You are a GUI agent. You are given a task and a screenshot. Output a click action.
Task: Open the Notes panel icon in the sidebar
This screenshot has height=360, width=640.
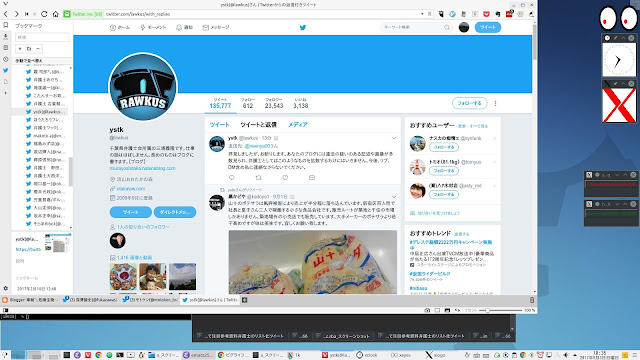[x=6, y=48]
